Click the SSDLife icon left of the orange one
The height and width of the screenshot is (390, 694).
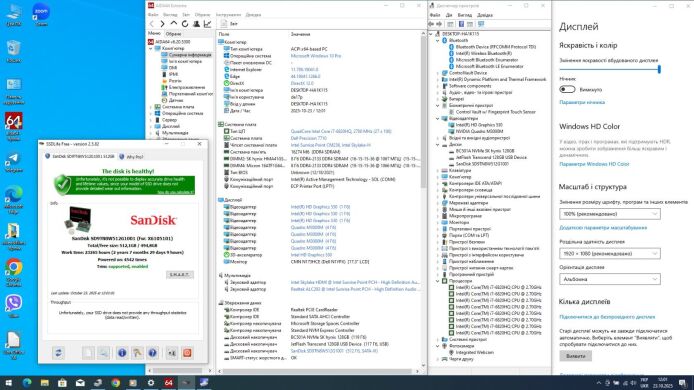click(172, 353)
